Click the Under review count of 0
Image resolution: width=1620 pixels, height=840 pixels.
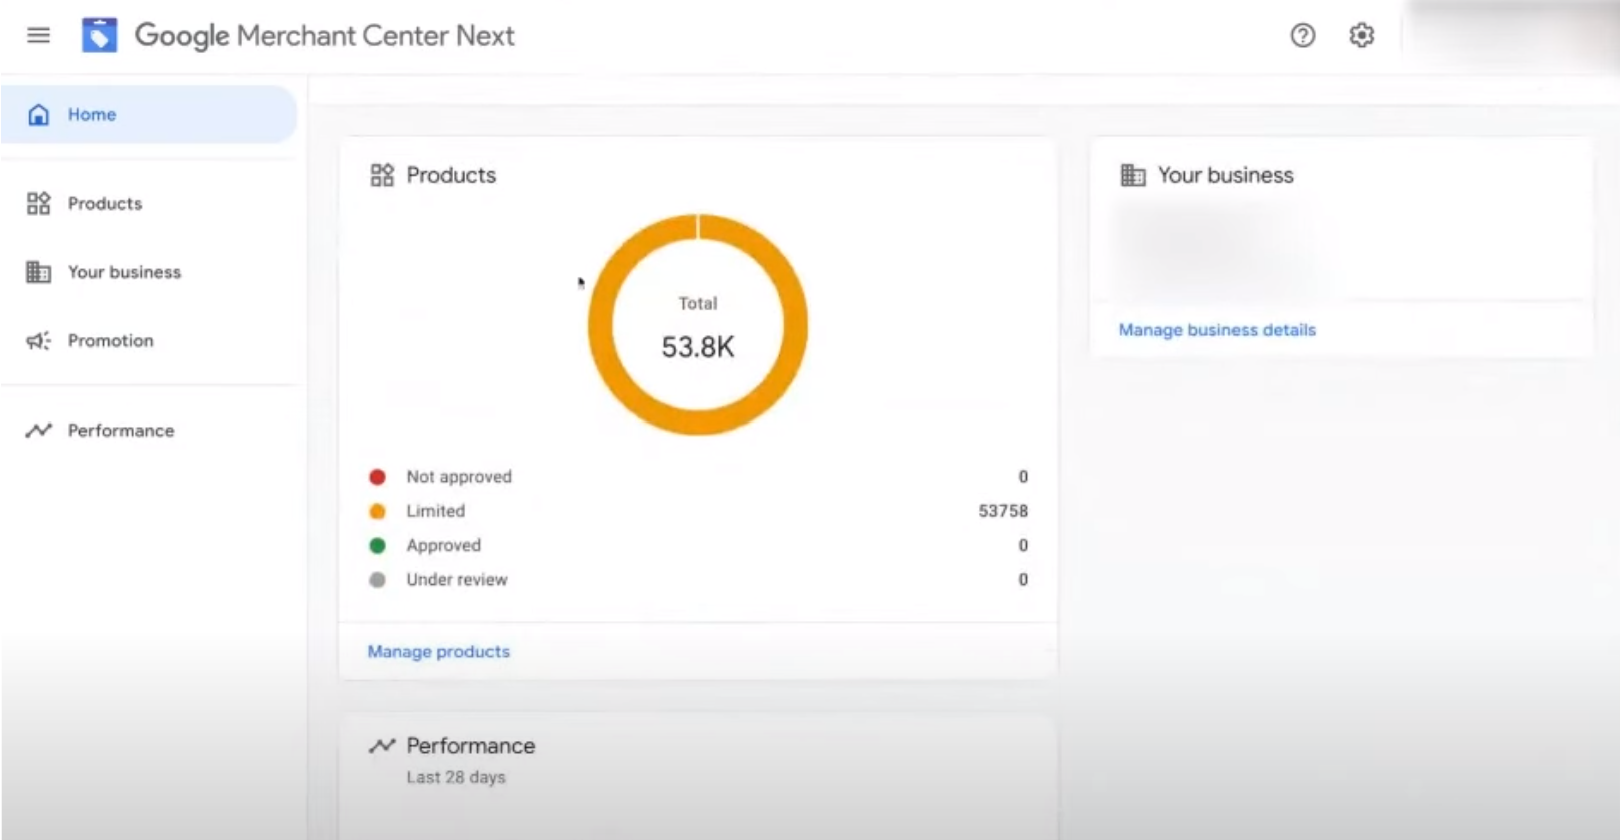[x=1023, y=580]
